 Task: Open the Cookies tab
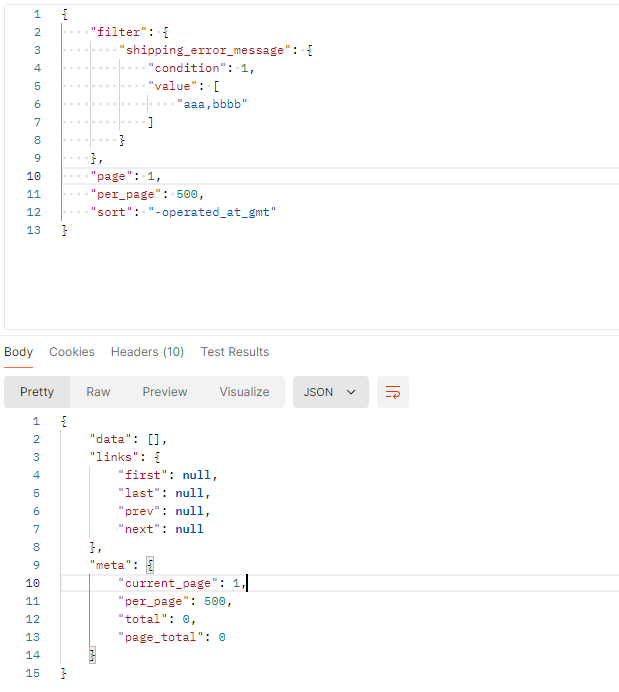(x=72, y=352)
